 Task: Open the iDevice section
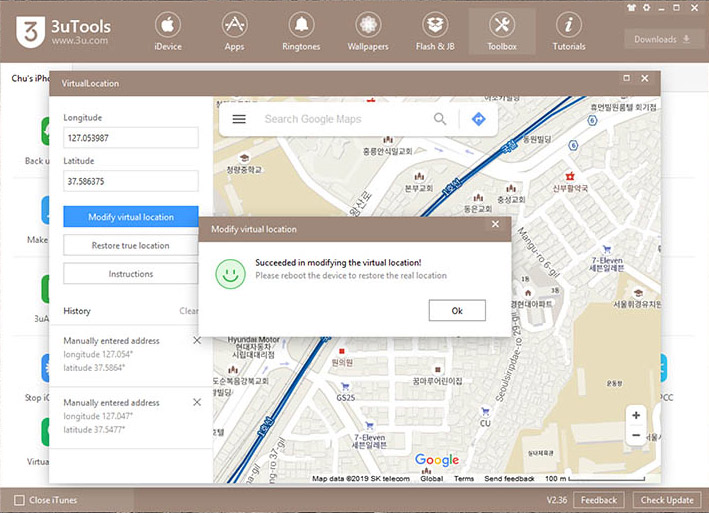pos(168,32)
